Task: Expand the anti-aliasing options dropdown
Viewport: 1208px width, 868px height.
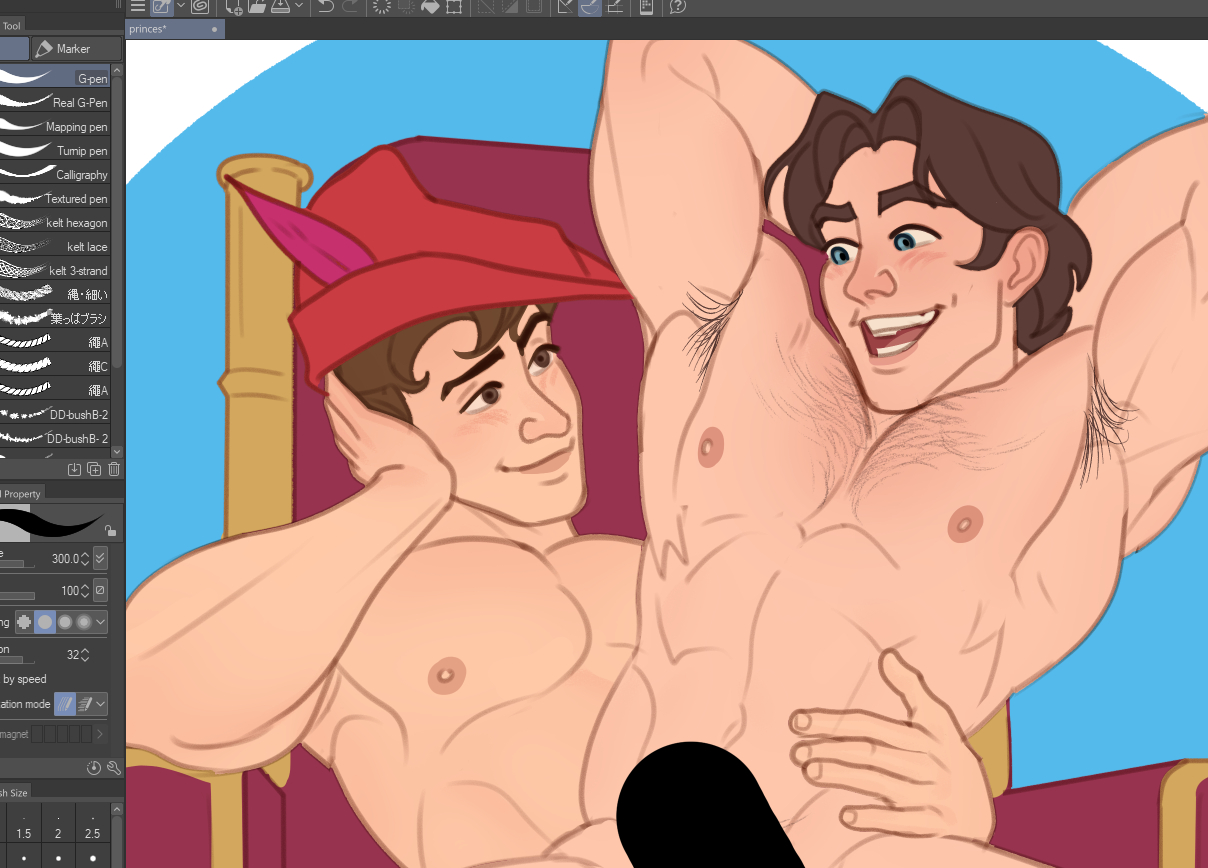Action: click(x=101, y=622)
